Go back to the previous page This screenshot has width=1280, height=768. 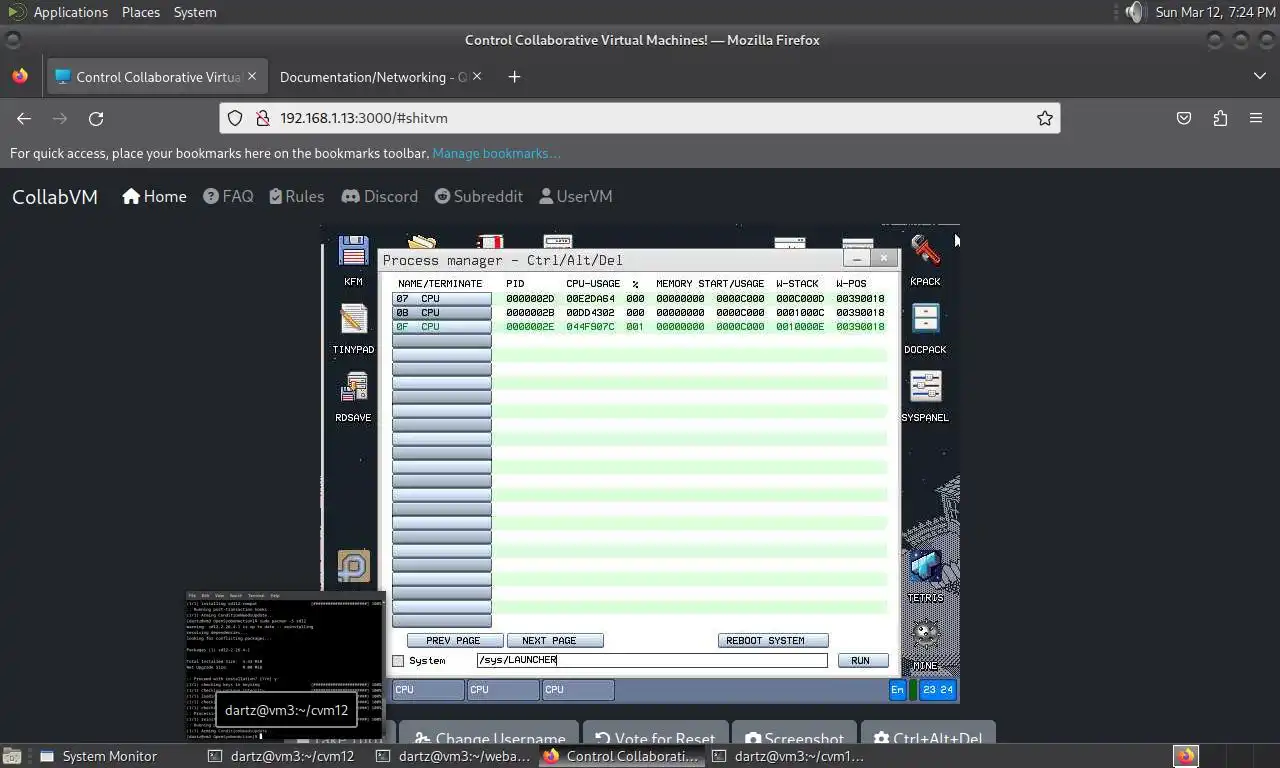(24, 118)
